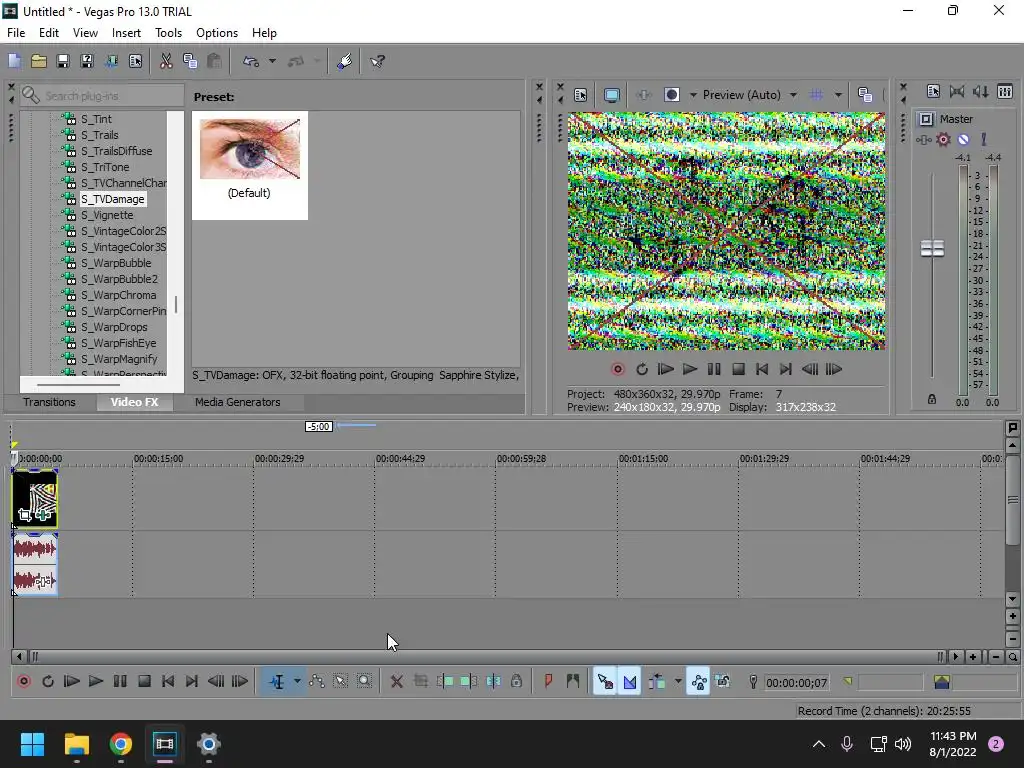Open the Auto Ripple mode dropdown arrow
Screen dimensions: 1024x768
pyautogui.click(x=678, y=681)
